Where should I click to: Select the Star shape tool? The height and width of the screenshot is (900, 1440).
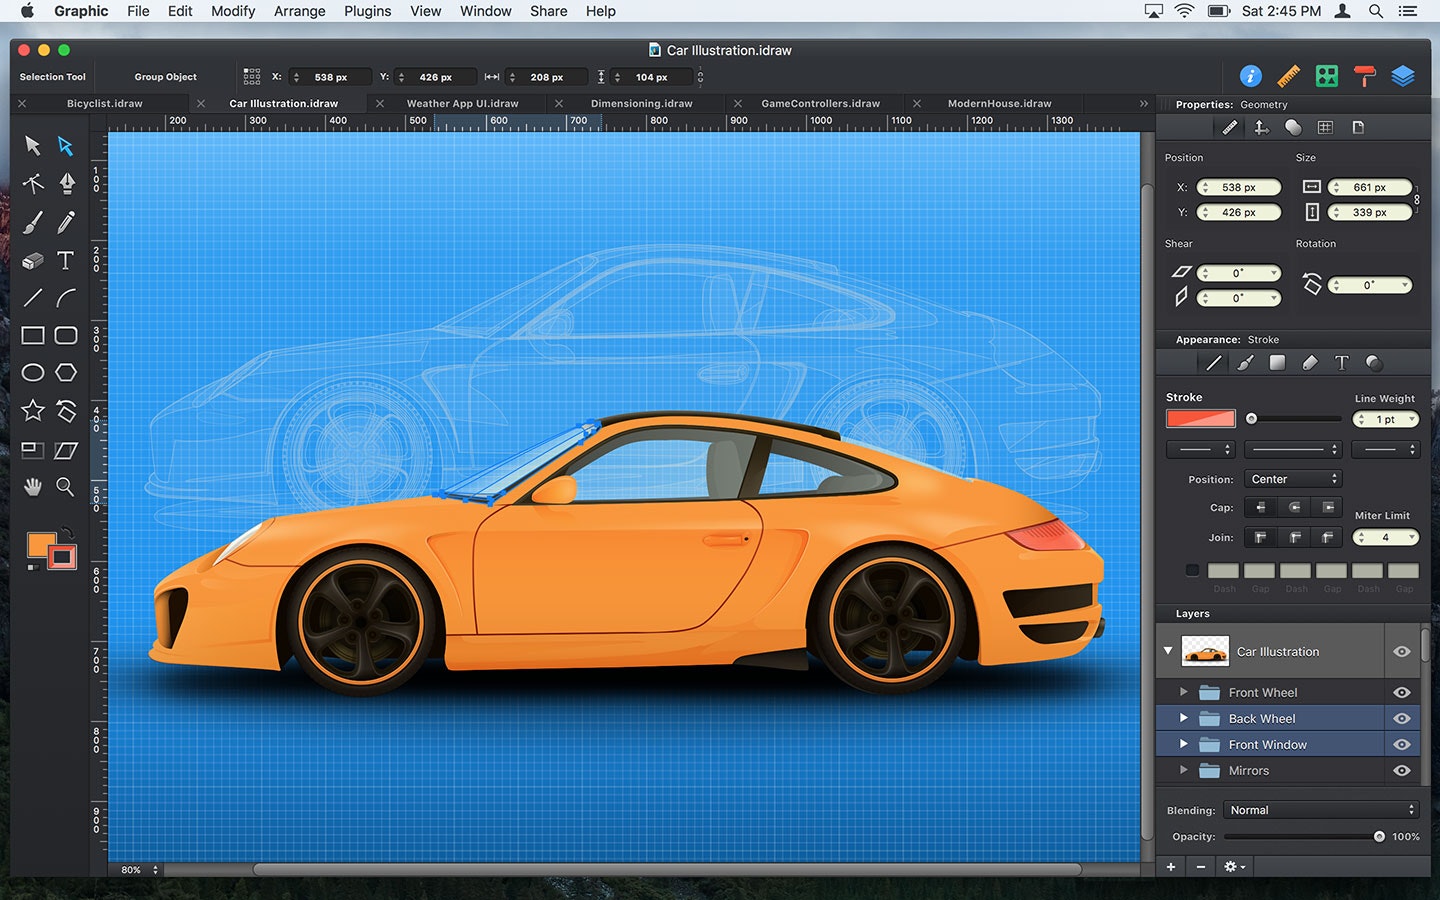(x=32, y=411)
